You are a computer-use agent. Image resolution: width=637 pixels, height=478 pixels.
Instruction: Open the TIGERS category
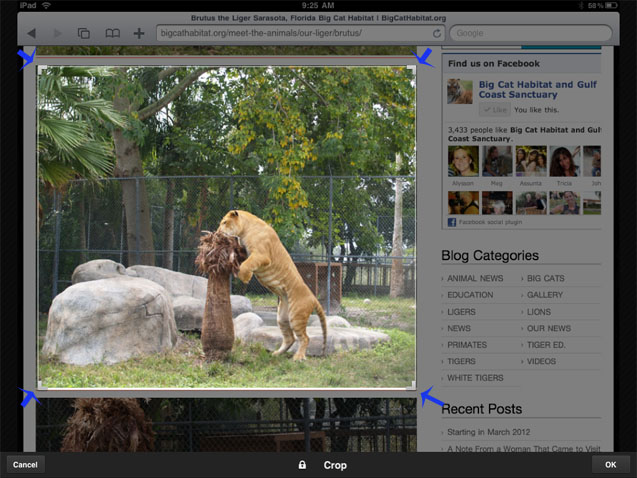tap(461, 361)
